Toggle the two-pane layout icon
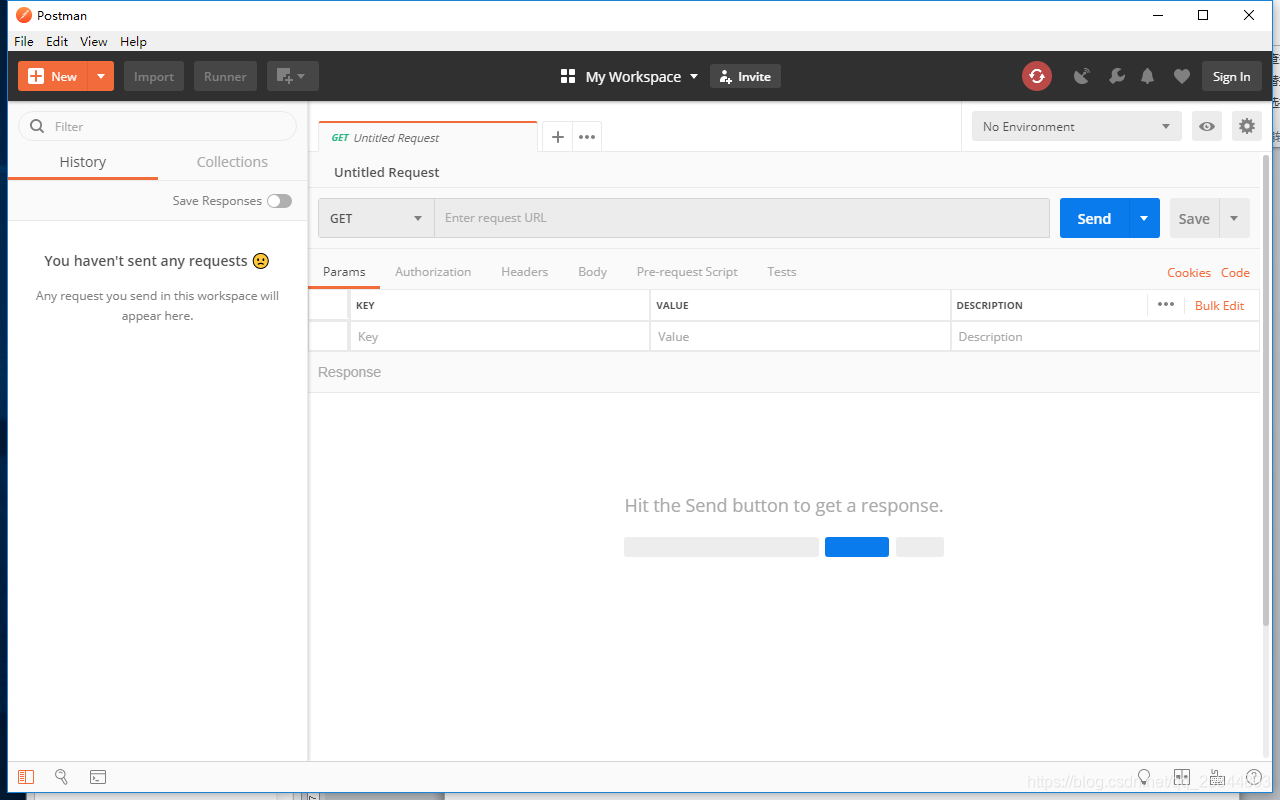 tap(1182, 777)
